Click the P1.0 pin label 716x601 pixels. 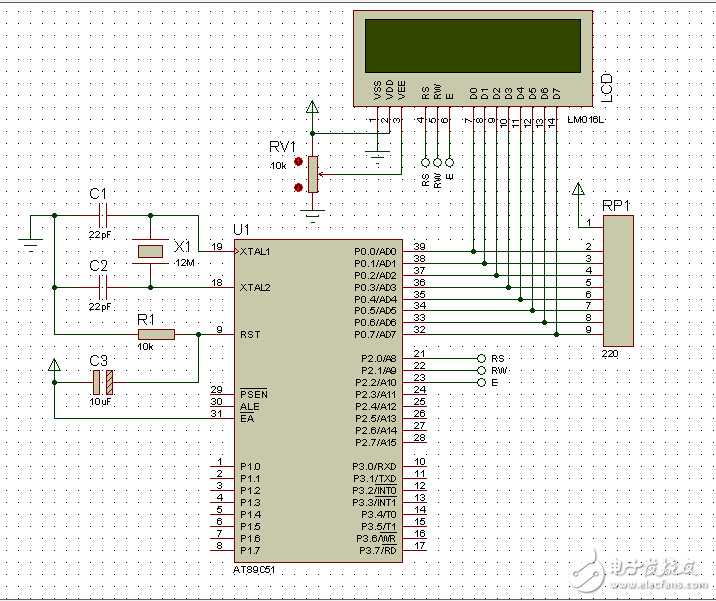(250, 466)
